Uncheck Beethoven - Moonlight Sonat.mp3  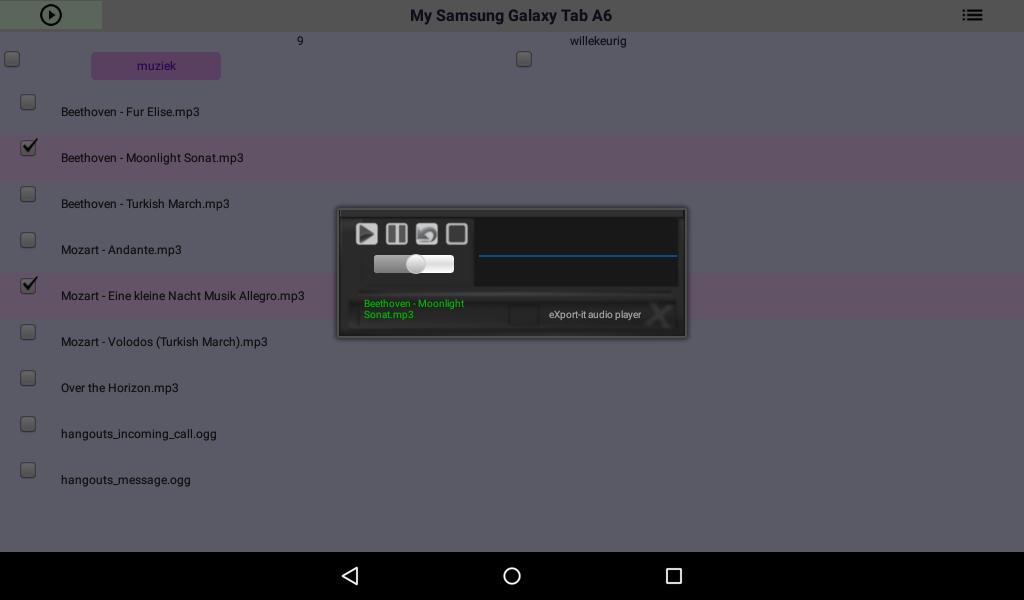[28, 148]
